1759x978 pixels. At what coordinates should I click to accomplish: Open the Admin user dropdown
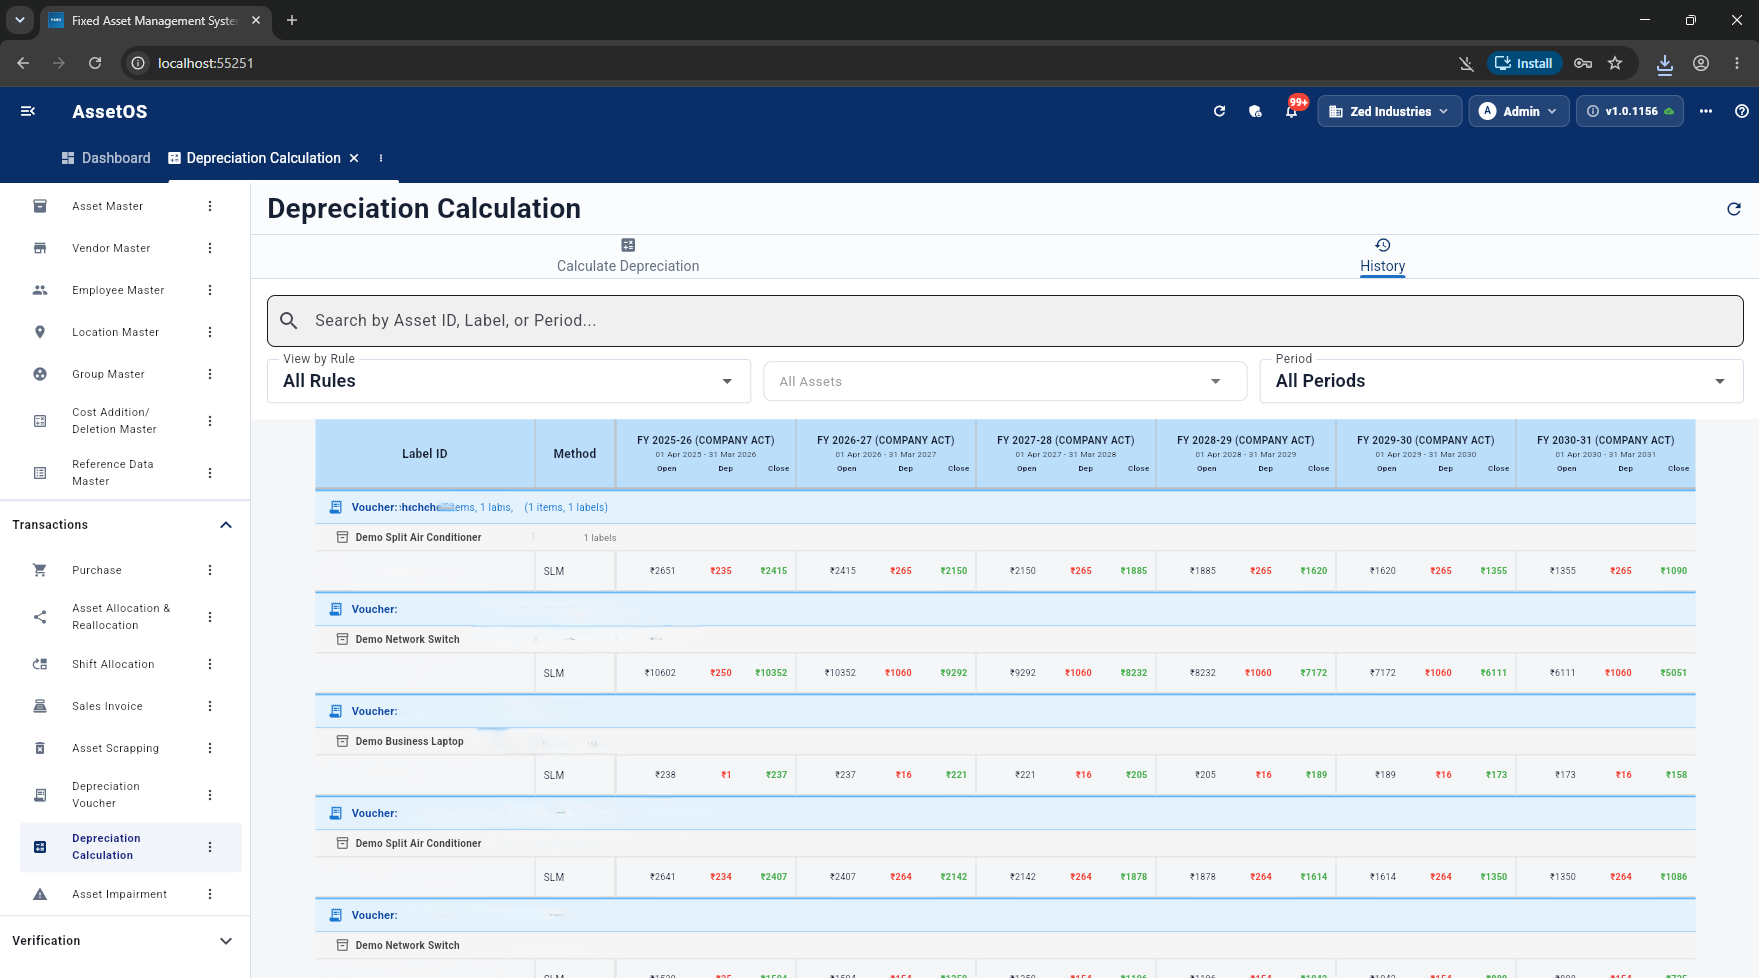[x=1518, y=111]
